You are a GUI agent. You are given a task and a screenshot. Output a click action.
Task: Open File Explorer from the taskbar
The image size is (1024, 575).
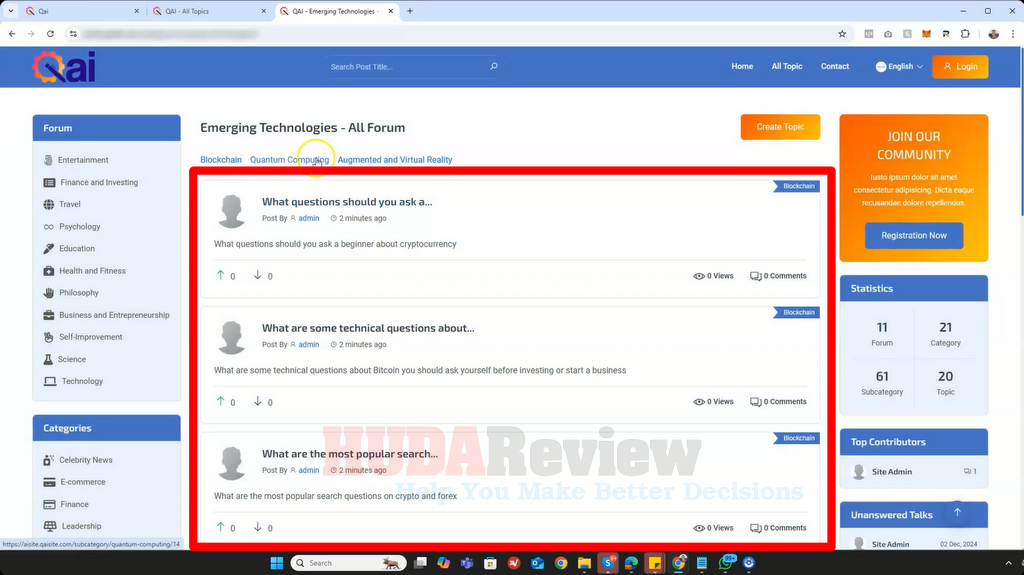pyautogui.click(x=584, y=563)
